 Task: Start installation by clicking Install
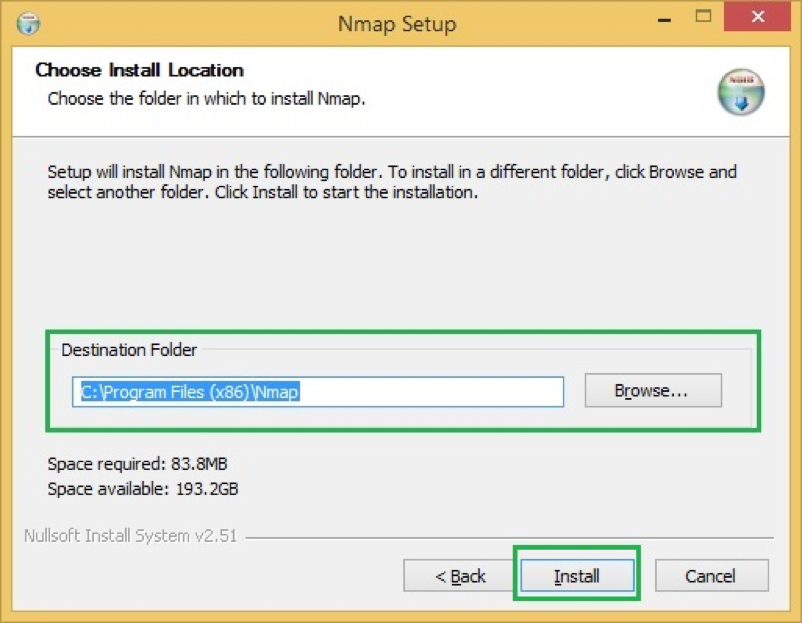click(x=576, y=575)
